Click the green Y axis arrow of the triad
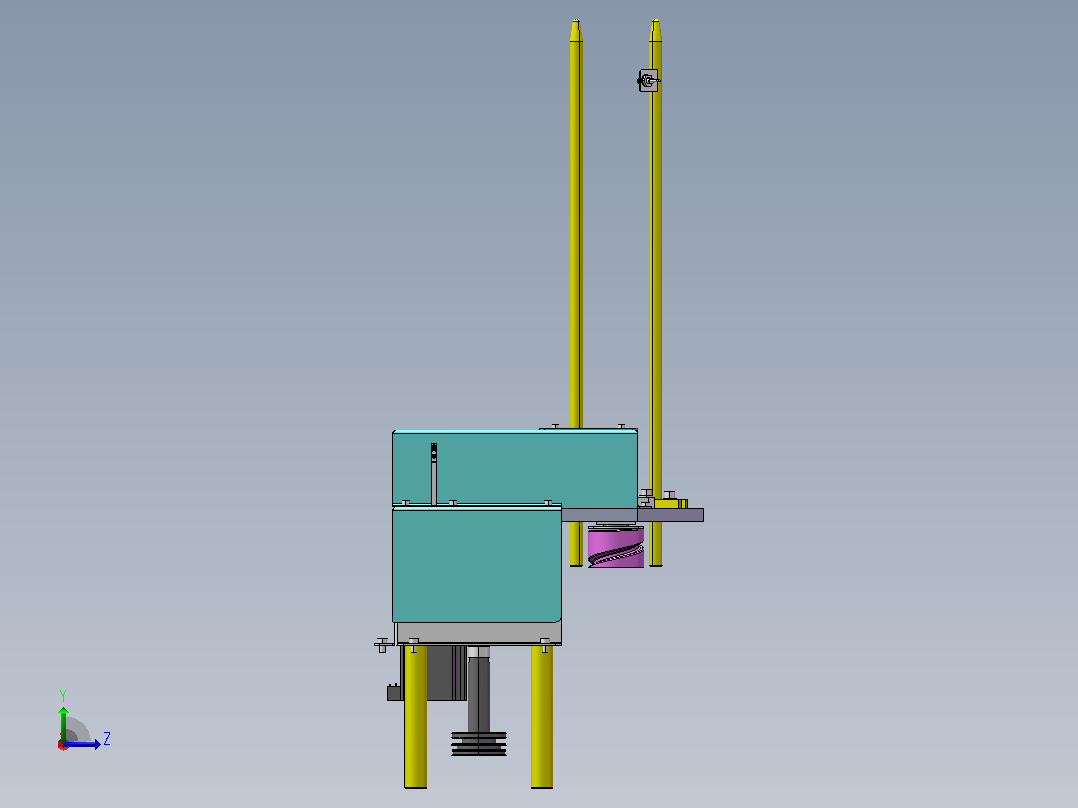 coord(63,725)
